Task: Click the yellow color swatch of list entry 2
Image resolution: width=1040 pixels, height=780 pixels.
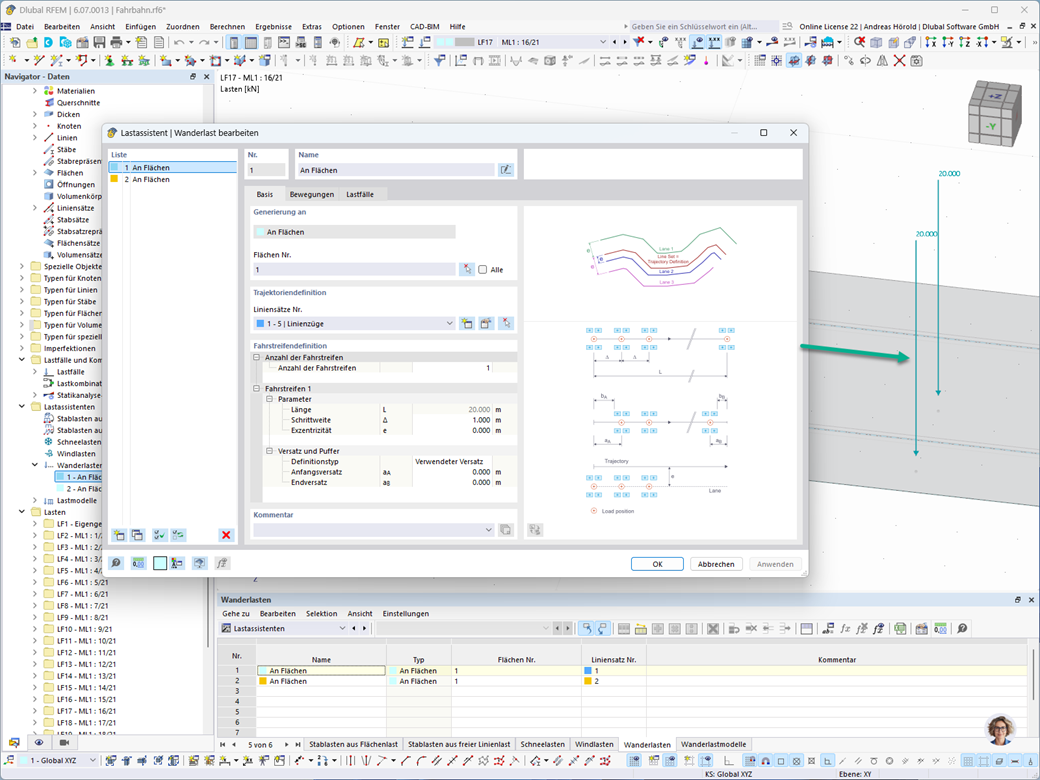Action: point(114,179)
